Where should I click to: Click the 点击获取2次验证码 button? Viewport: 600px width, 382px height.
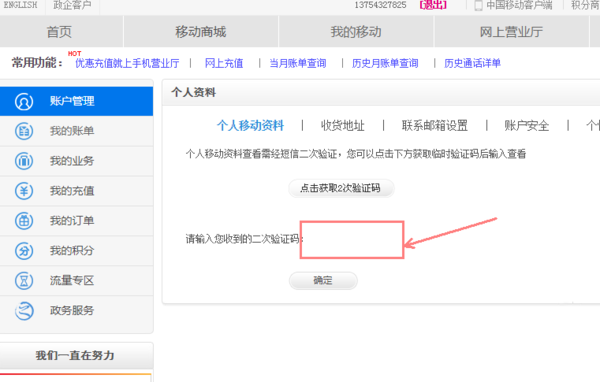pos(341,188)
